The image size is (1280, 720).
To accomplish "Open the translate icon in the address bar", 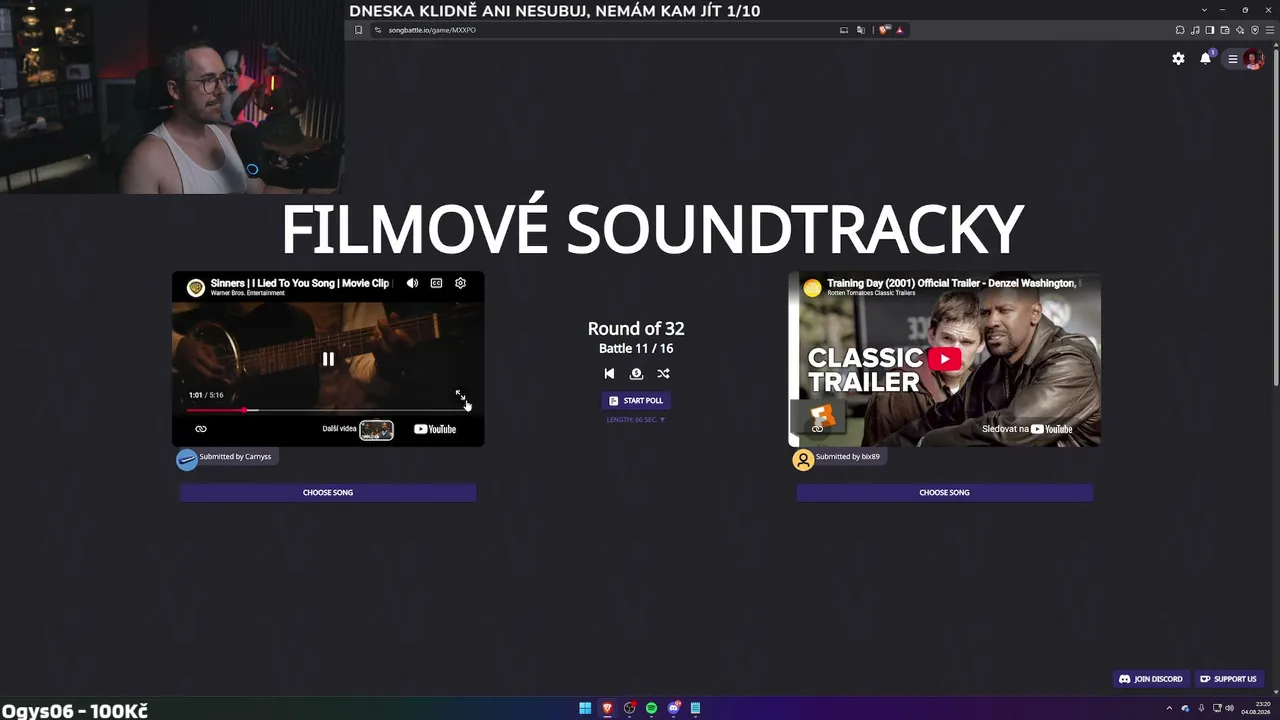I will pos(861,30).
